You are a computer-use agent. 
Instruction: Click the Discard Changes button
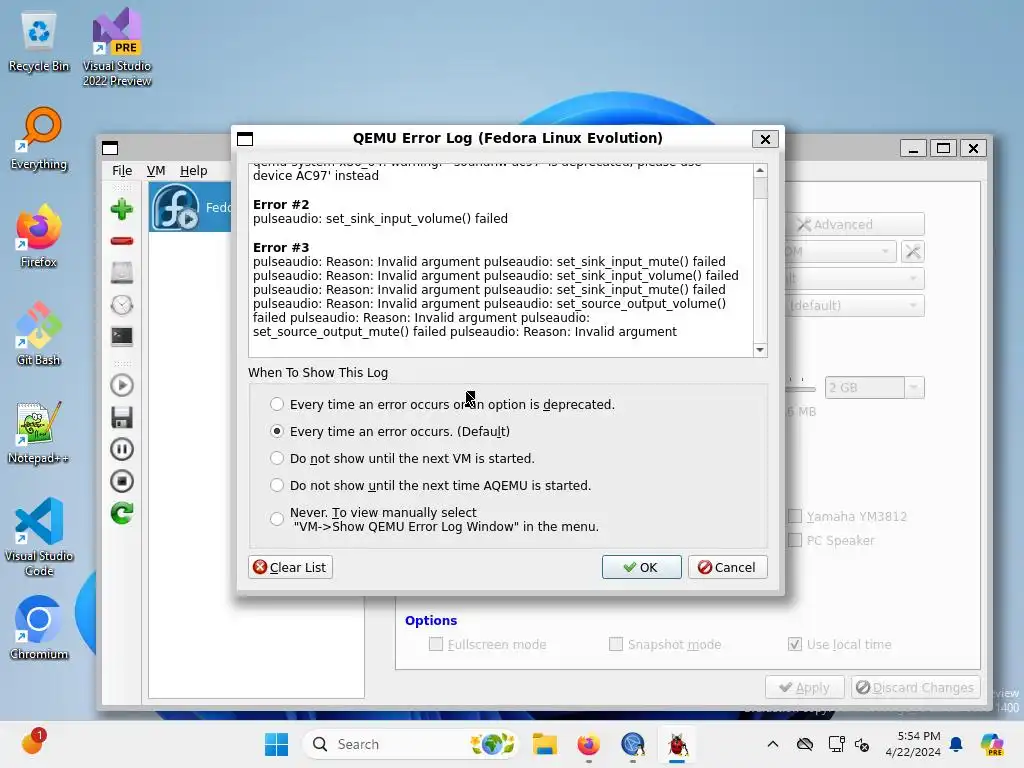tap(916, 688)
